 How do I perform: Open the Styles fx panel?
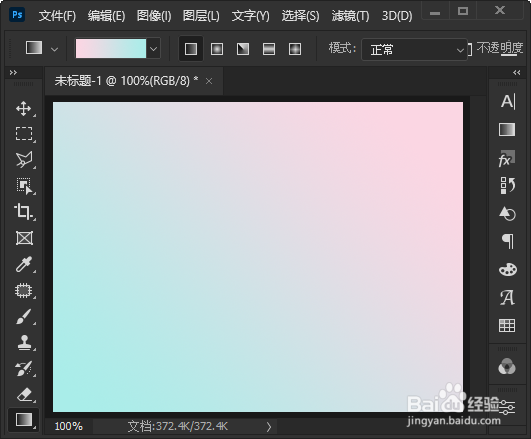507,159
